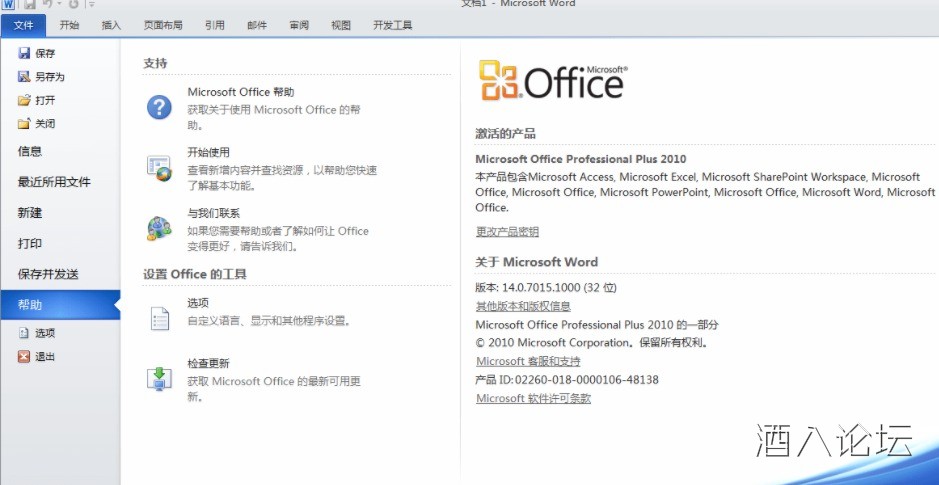Click the Word icon in title bar
The height and width of the screenshot is (485, 939).
(x=7, y=4)
